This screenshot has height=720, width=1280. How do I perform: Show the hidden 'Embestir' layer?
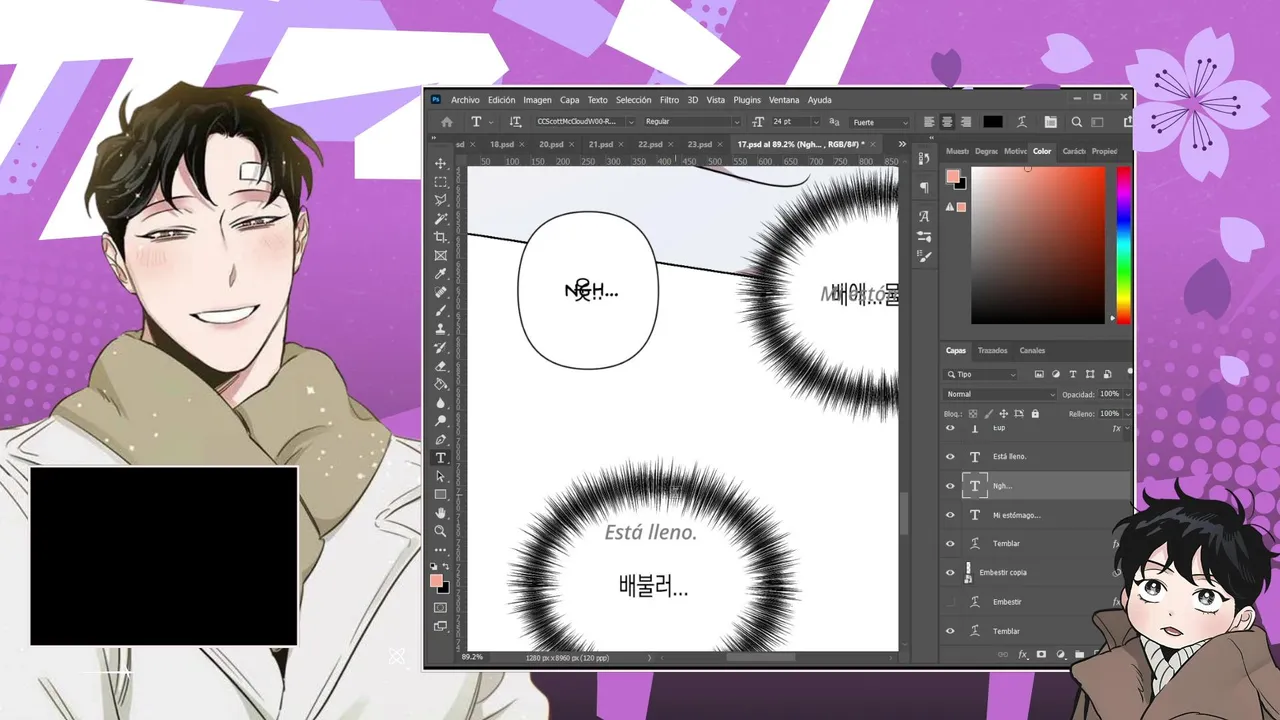pos(950,602)
